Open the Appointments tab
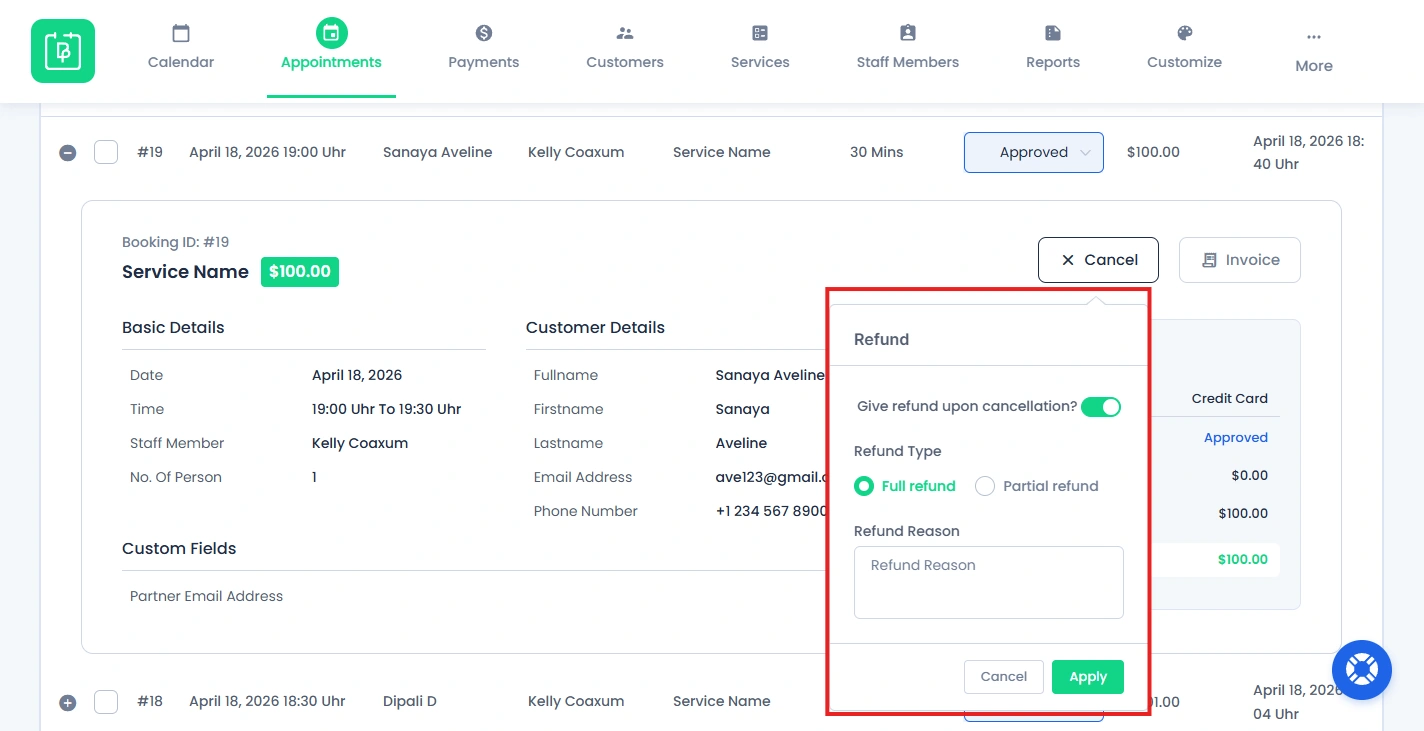Screen dimensions: 1424x731 [x=331, y=62]
